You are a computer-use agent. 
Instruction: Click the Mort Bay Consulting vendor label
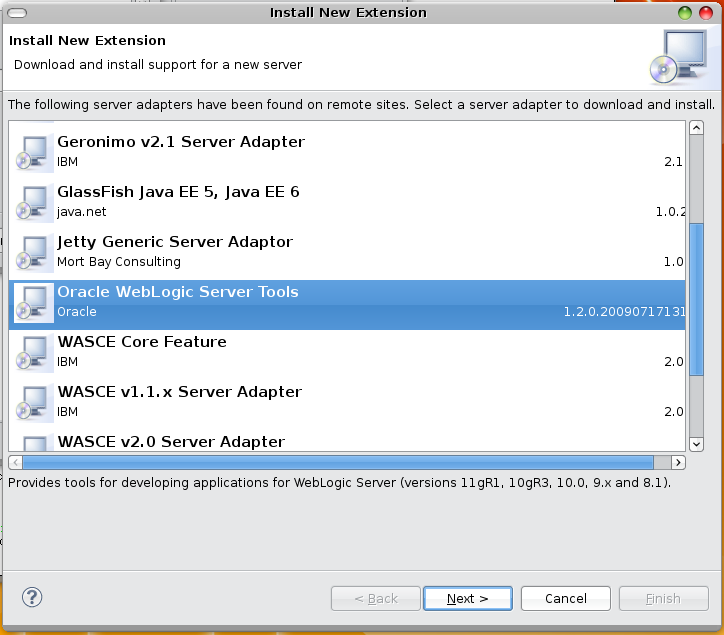click(x=119, y=262)
